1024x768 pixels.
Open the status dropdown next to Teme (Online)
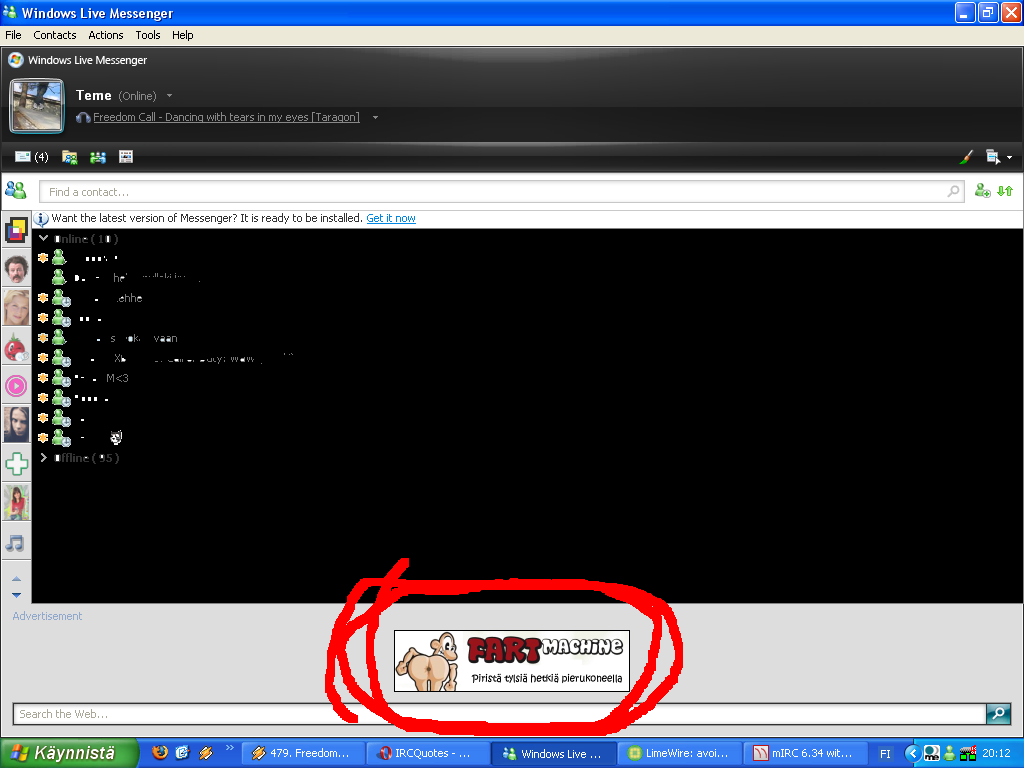170,96
